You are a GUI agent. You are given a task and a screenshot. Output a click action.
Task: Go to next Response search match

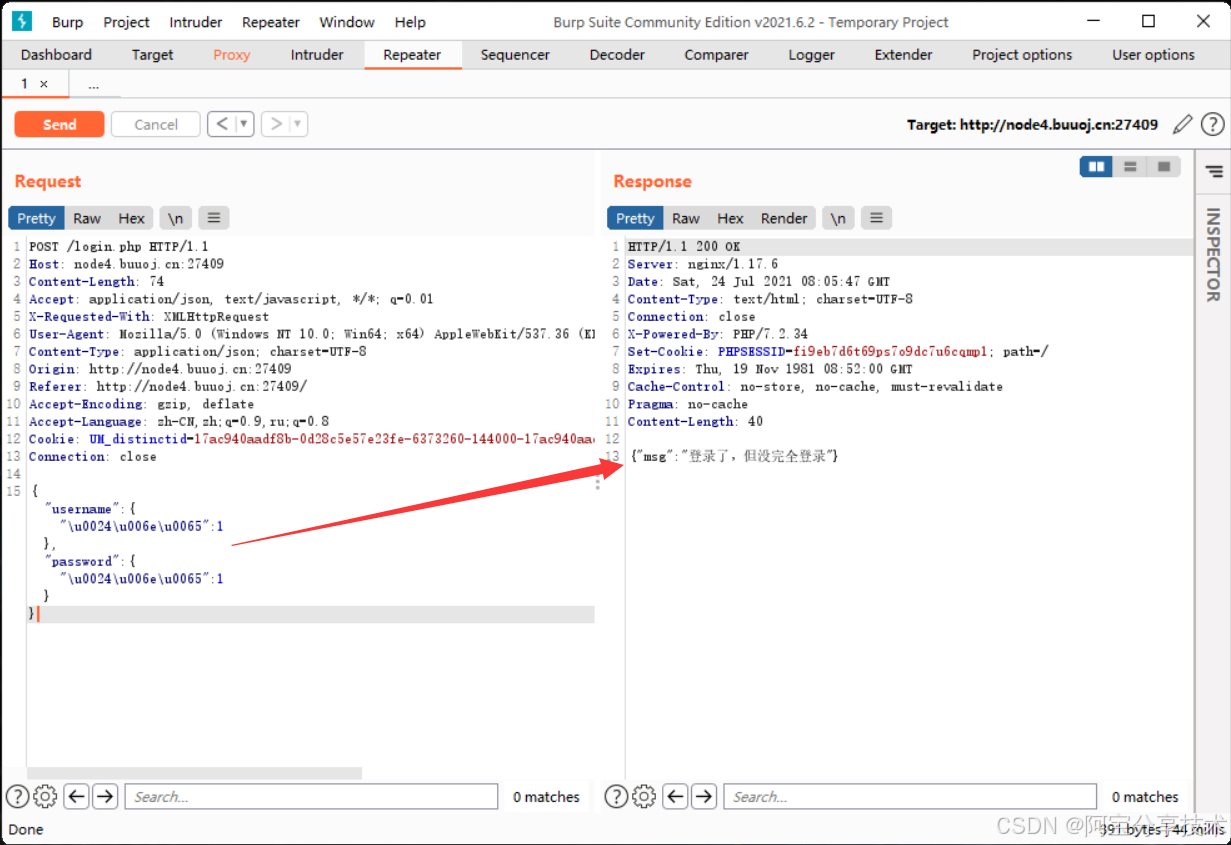pos(704,797)
